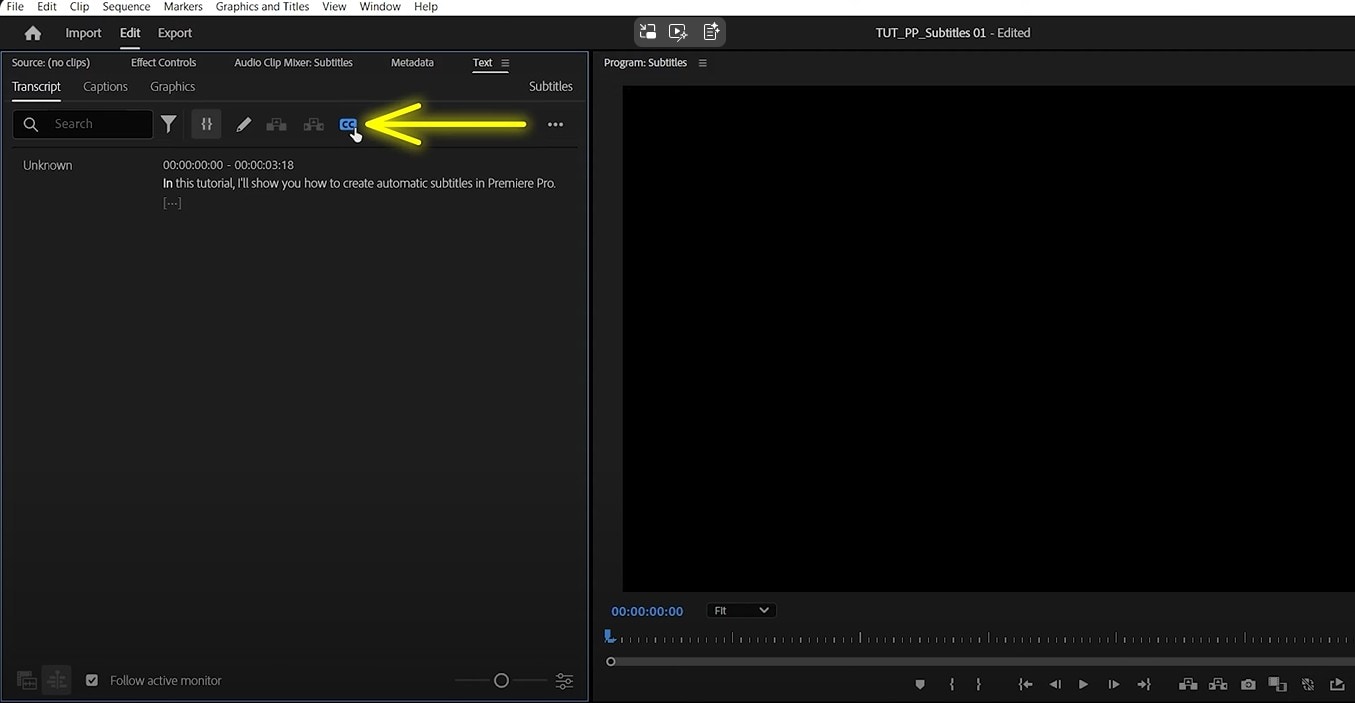Viewport: 1355px width, 703px height.
Task: Click the notepad icon in the top-center header group
Action: point(711,32)
